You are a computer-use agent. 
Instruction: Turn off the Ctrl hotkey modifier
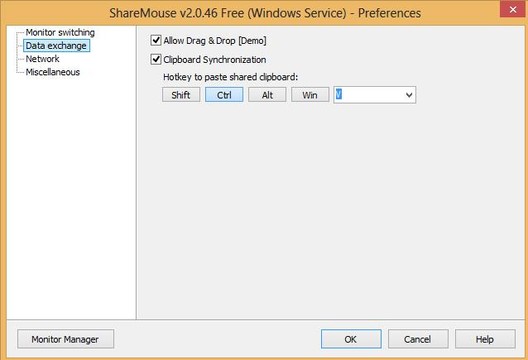tap(224, 95)
